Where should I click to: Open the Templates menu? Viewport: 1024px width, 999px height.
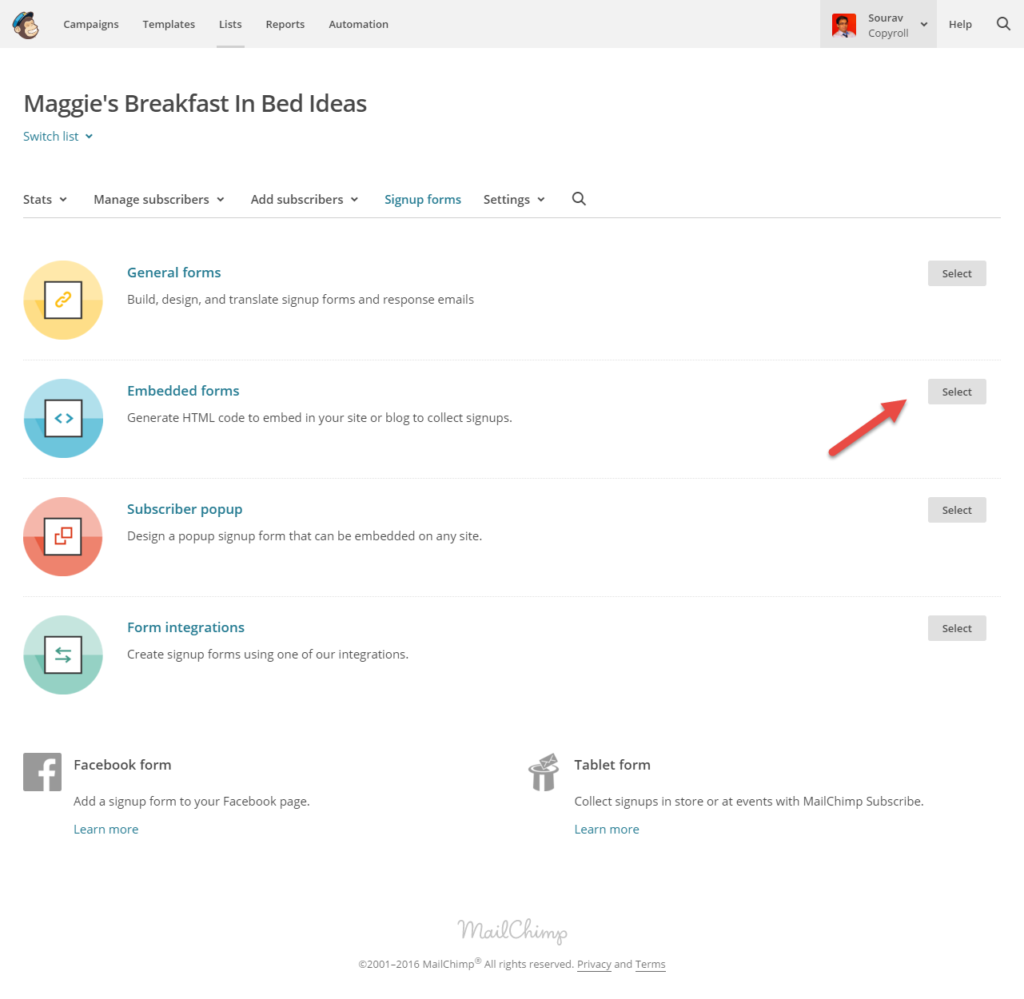(x=168, y=24)
